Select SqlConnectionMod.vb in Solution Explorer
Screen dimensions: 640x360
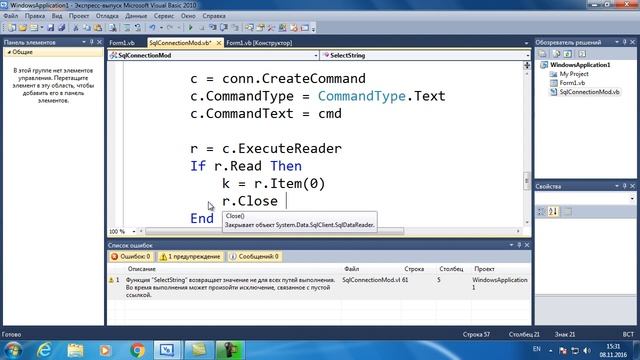pyautogui.click(x=589, y=92)
